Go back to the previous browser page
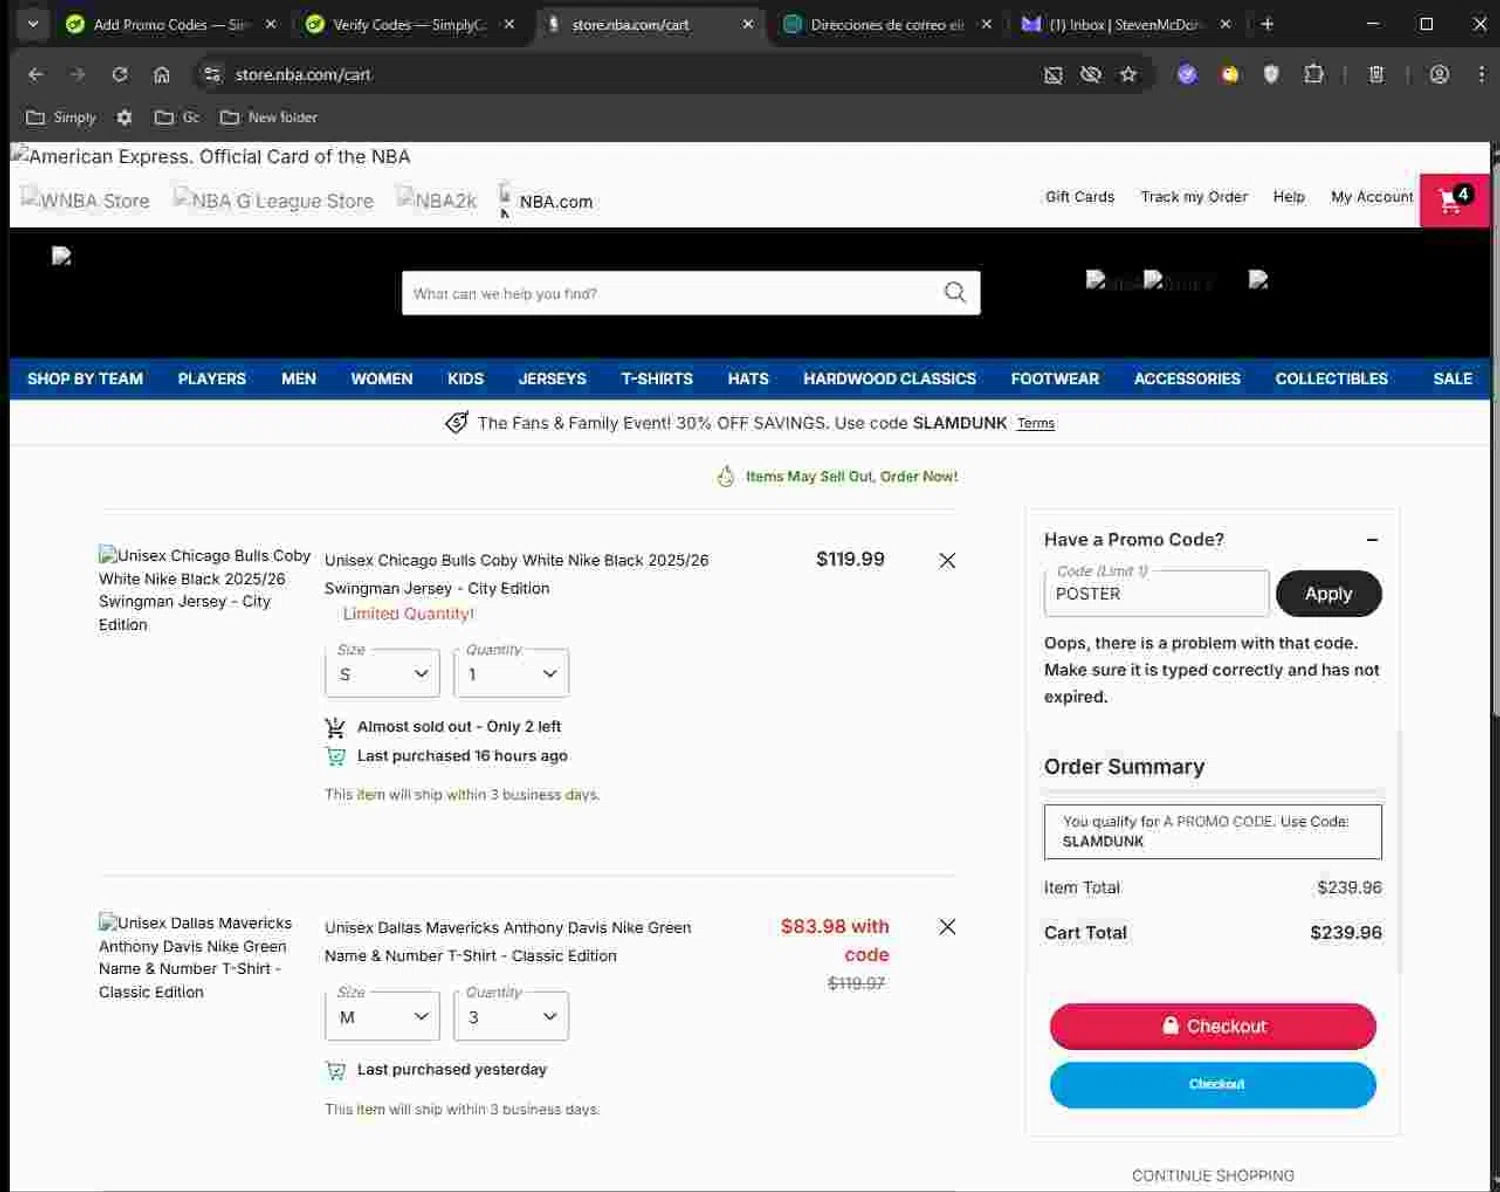The image size is (1500, 1192). click(36, 74)
